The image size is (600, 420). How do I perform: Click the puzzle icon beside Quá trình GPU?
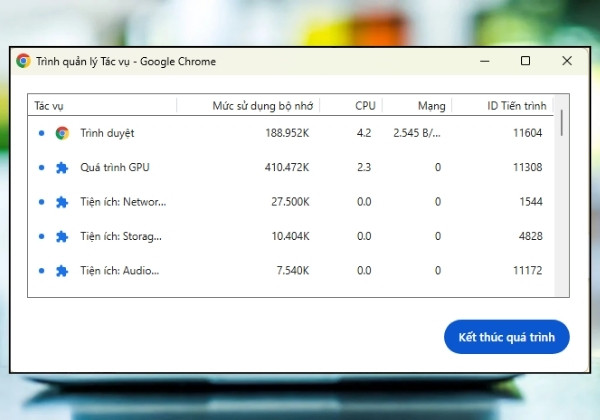tap(62, 168)
